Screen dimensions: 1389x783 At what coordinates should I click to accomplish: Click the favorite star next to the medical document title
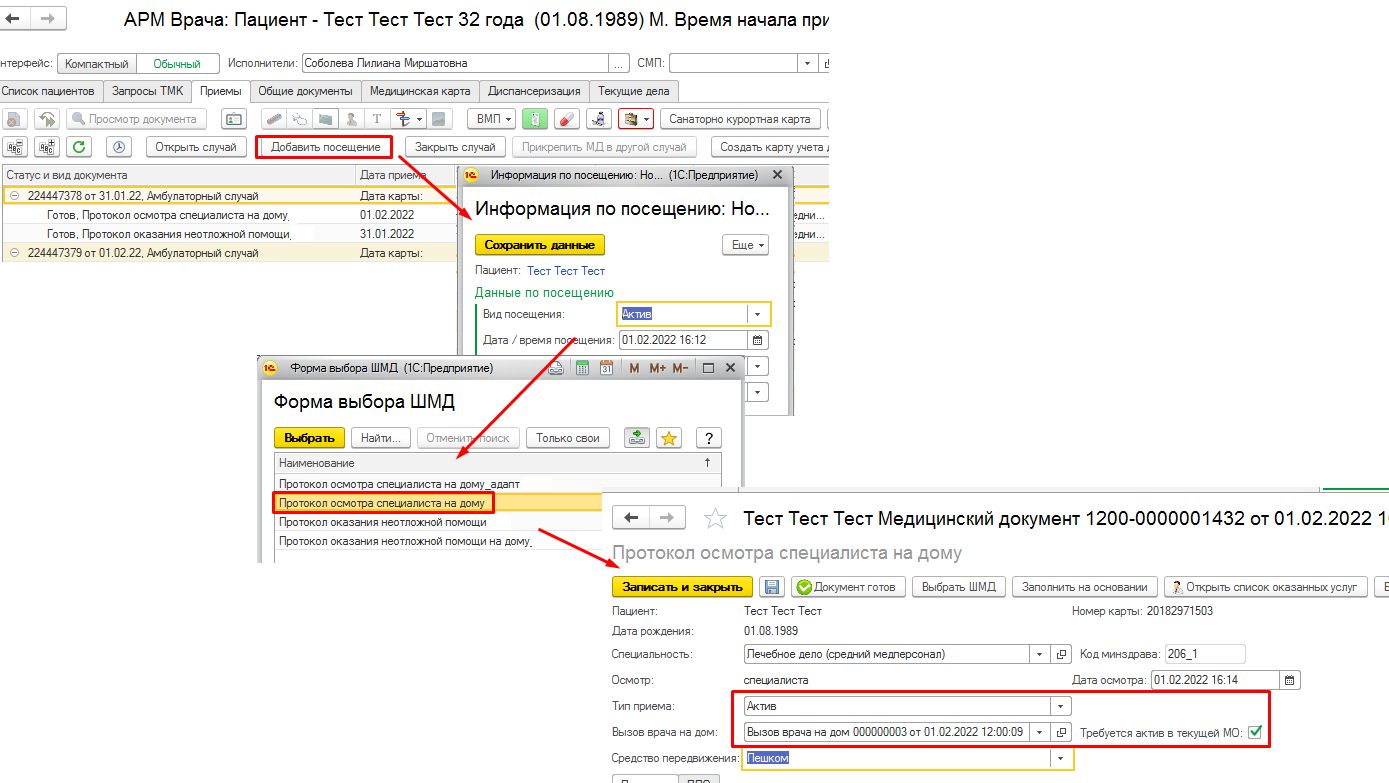(715, 518)
